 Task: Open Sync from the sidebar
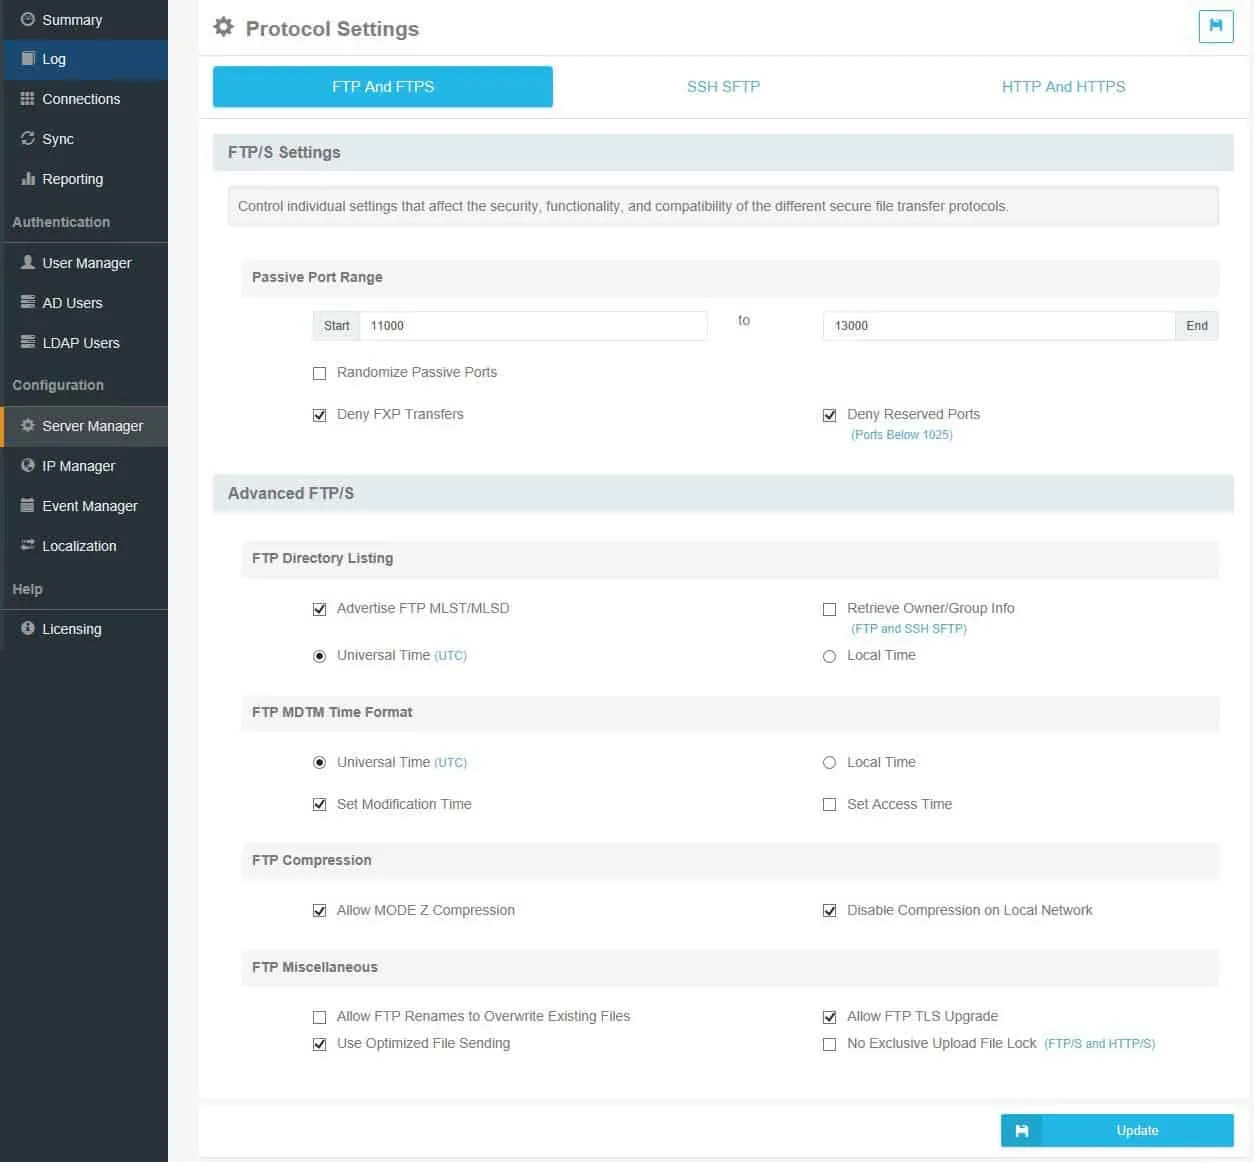84,139
